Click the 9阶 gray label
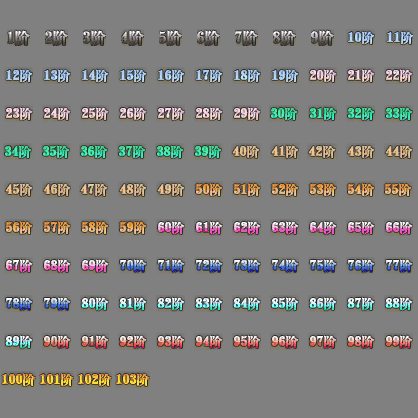Image resolution: width=418 pixels, height=418 pixels. pyautogui.click(x=322, y=38)
